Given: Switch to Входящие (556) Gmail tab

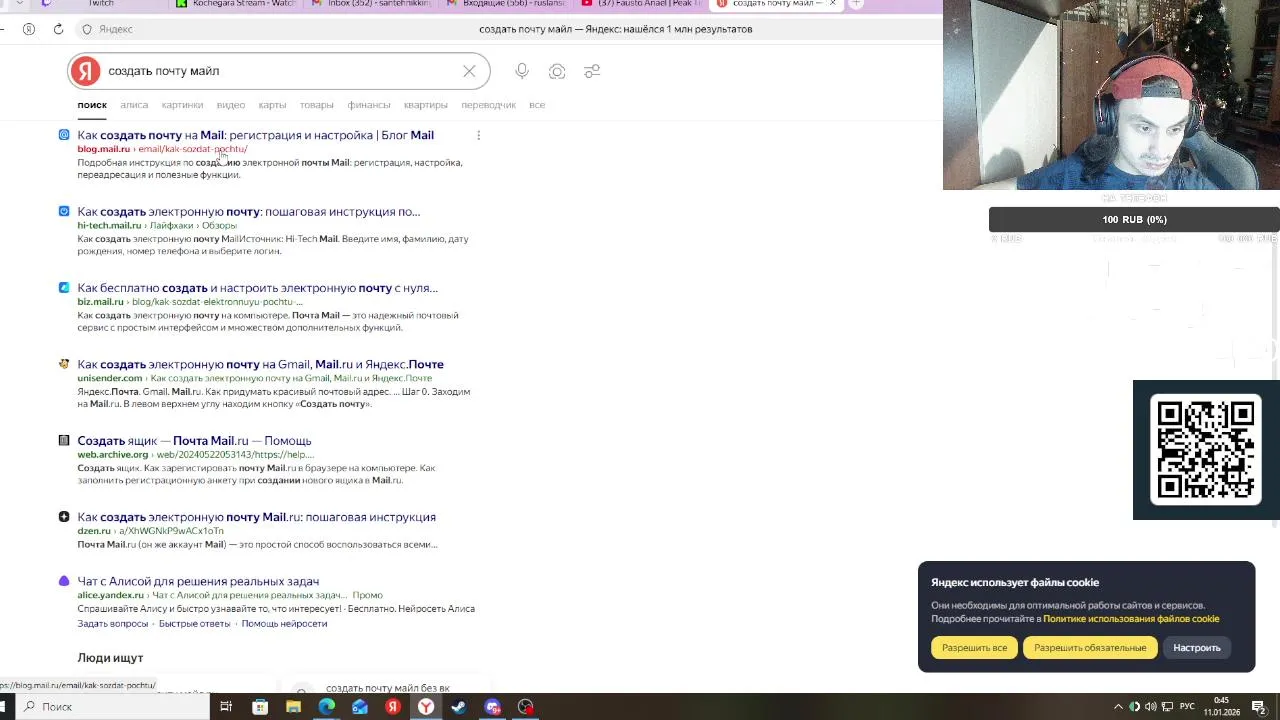Looking at the screenshot, I should pyautogui.click(x=506, y=4).
